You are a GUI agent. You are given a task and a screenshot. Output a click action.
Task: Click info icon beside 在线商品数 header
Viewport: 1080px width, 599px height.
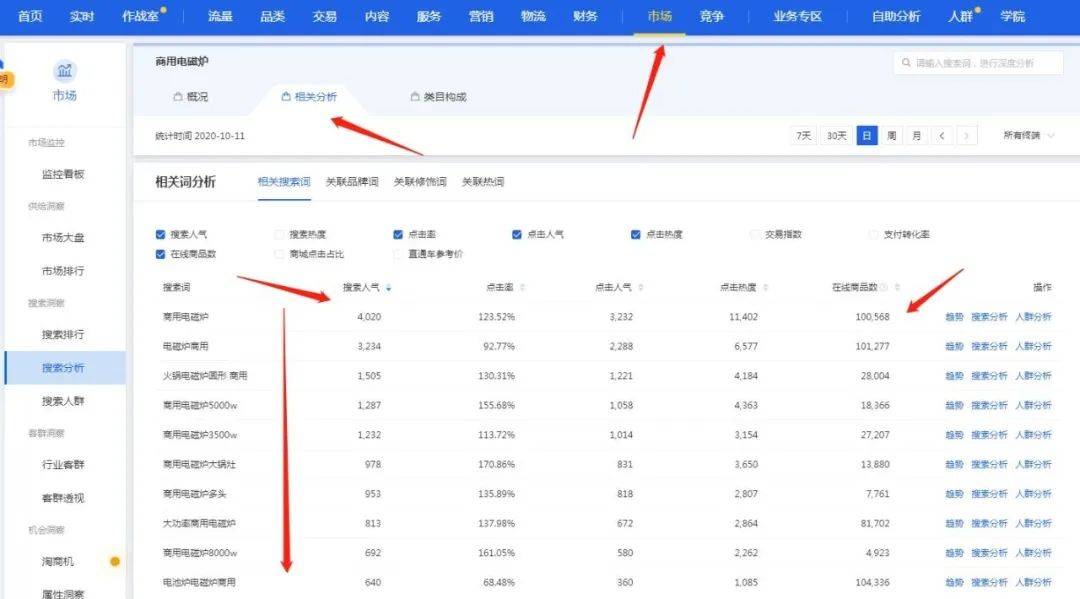point(883,288)
